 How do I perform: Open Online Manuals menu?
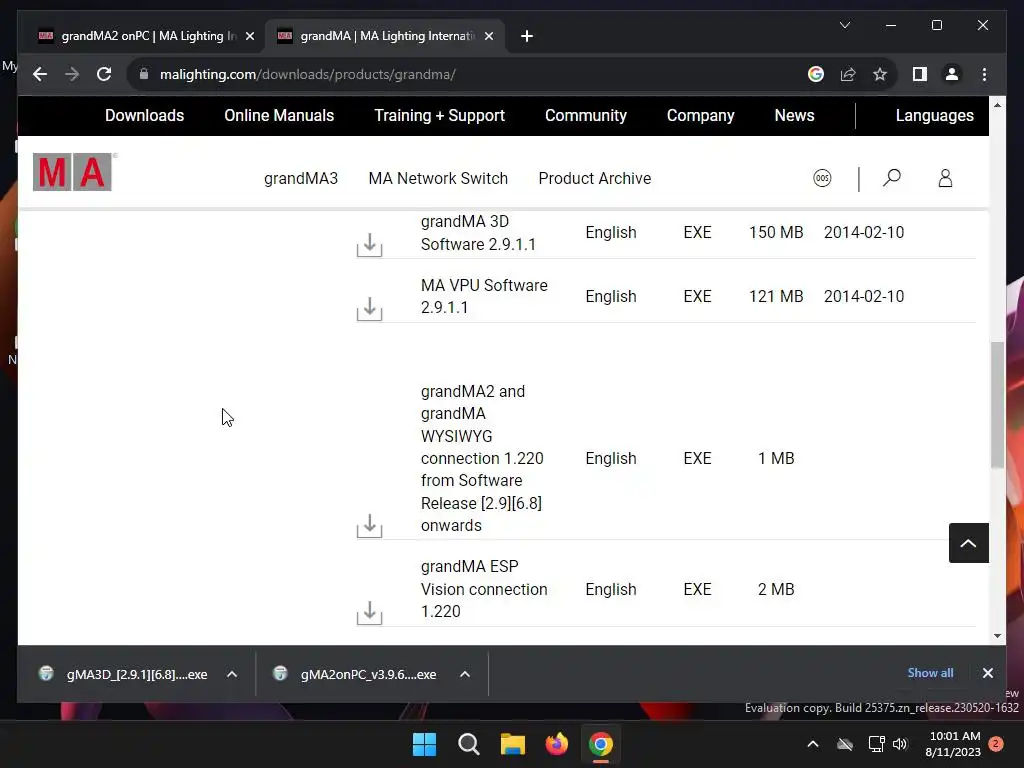[x=279, y=116]
